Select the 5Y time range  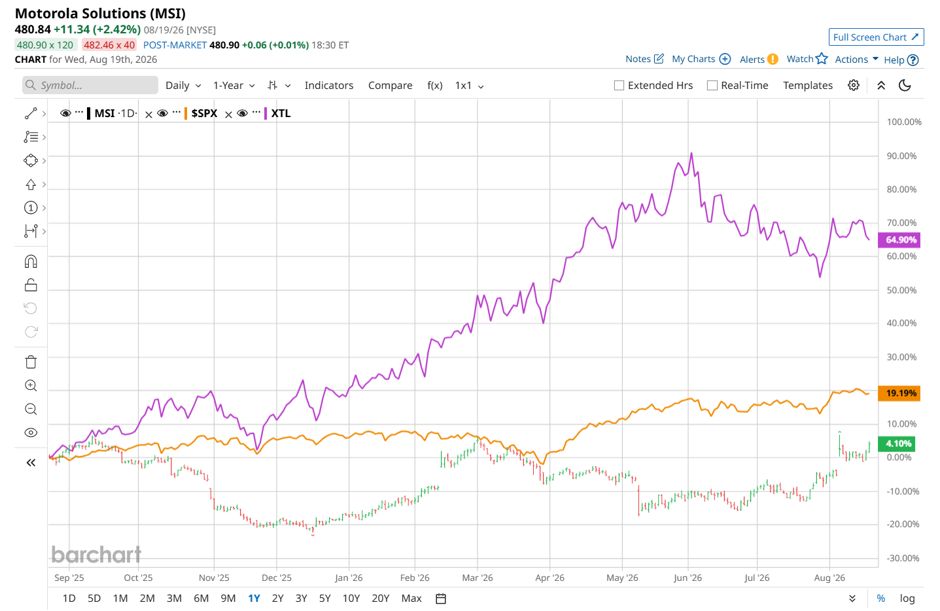[x=325, y=598]
